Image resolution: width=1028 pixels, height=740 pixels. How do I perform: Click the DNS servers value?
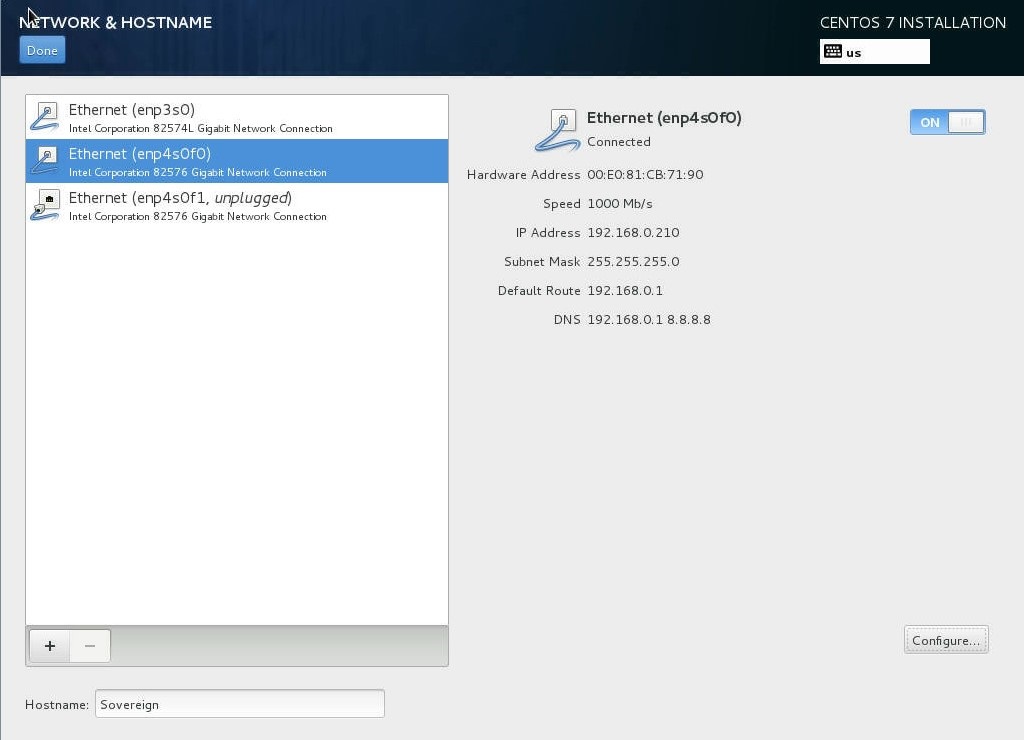pyautogui.click(x=649, y=320)
